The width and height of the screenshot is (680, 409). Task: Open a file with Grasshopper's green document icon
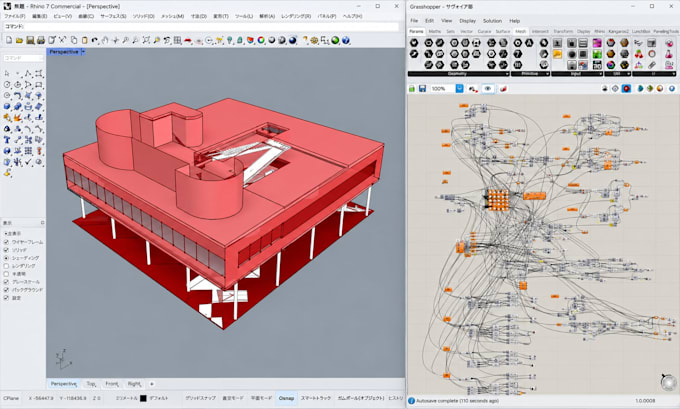[x=412, y=88]
